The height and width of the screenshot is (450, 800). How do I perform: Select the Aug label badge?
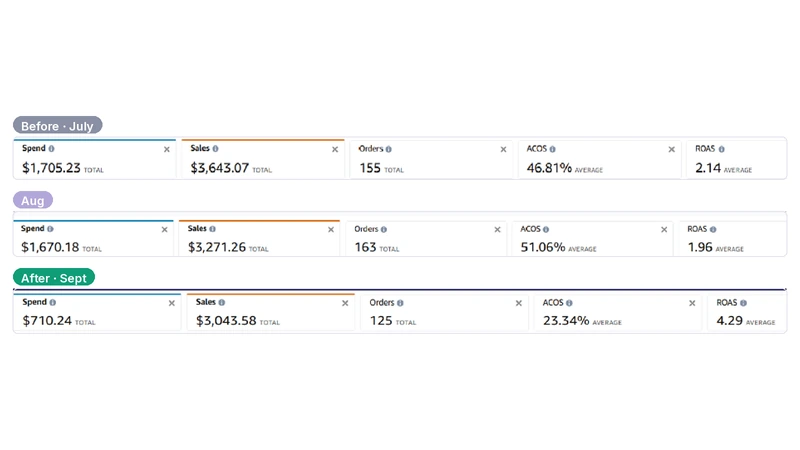click(x=33, y=200)
